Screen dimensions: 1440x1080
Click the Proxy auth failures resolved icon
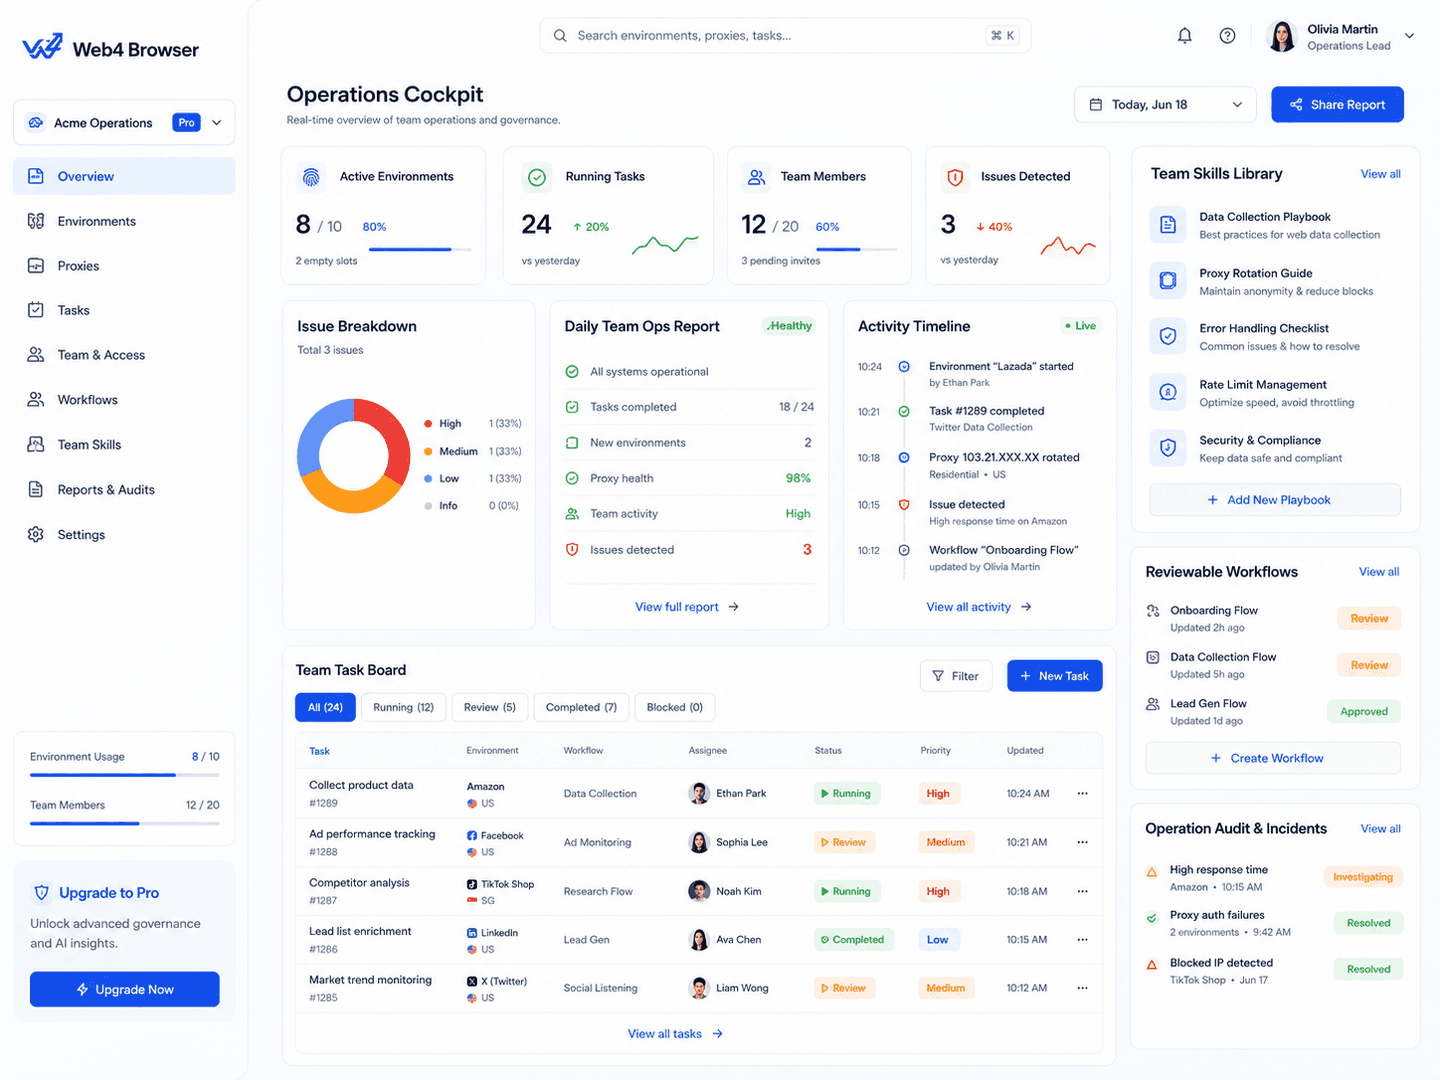pos(1152,917)
